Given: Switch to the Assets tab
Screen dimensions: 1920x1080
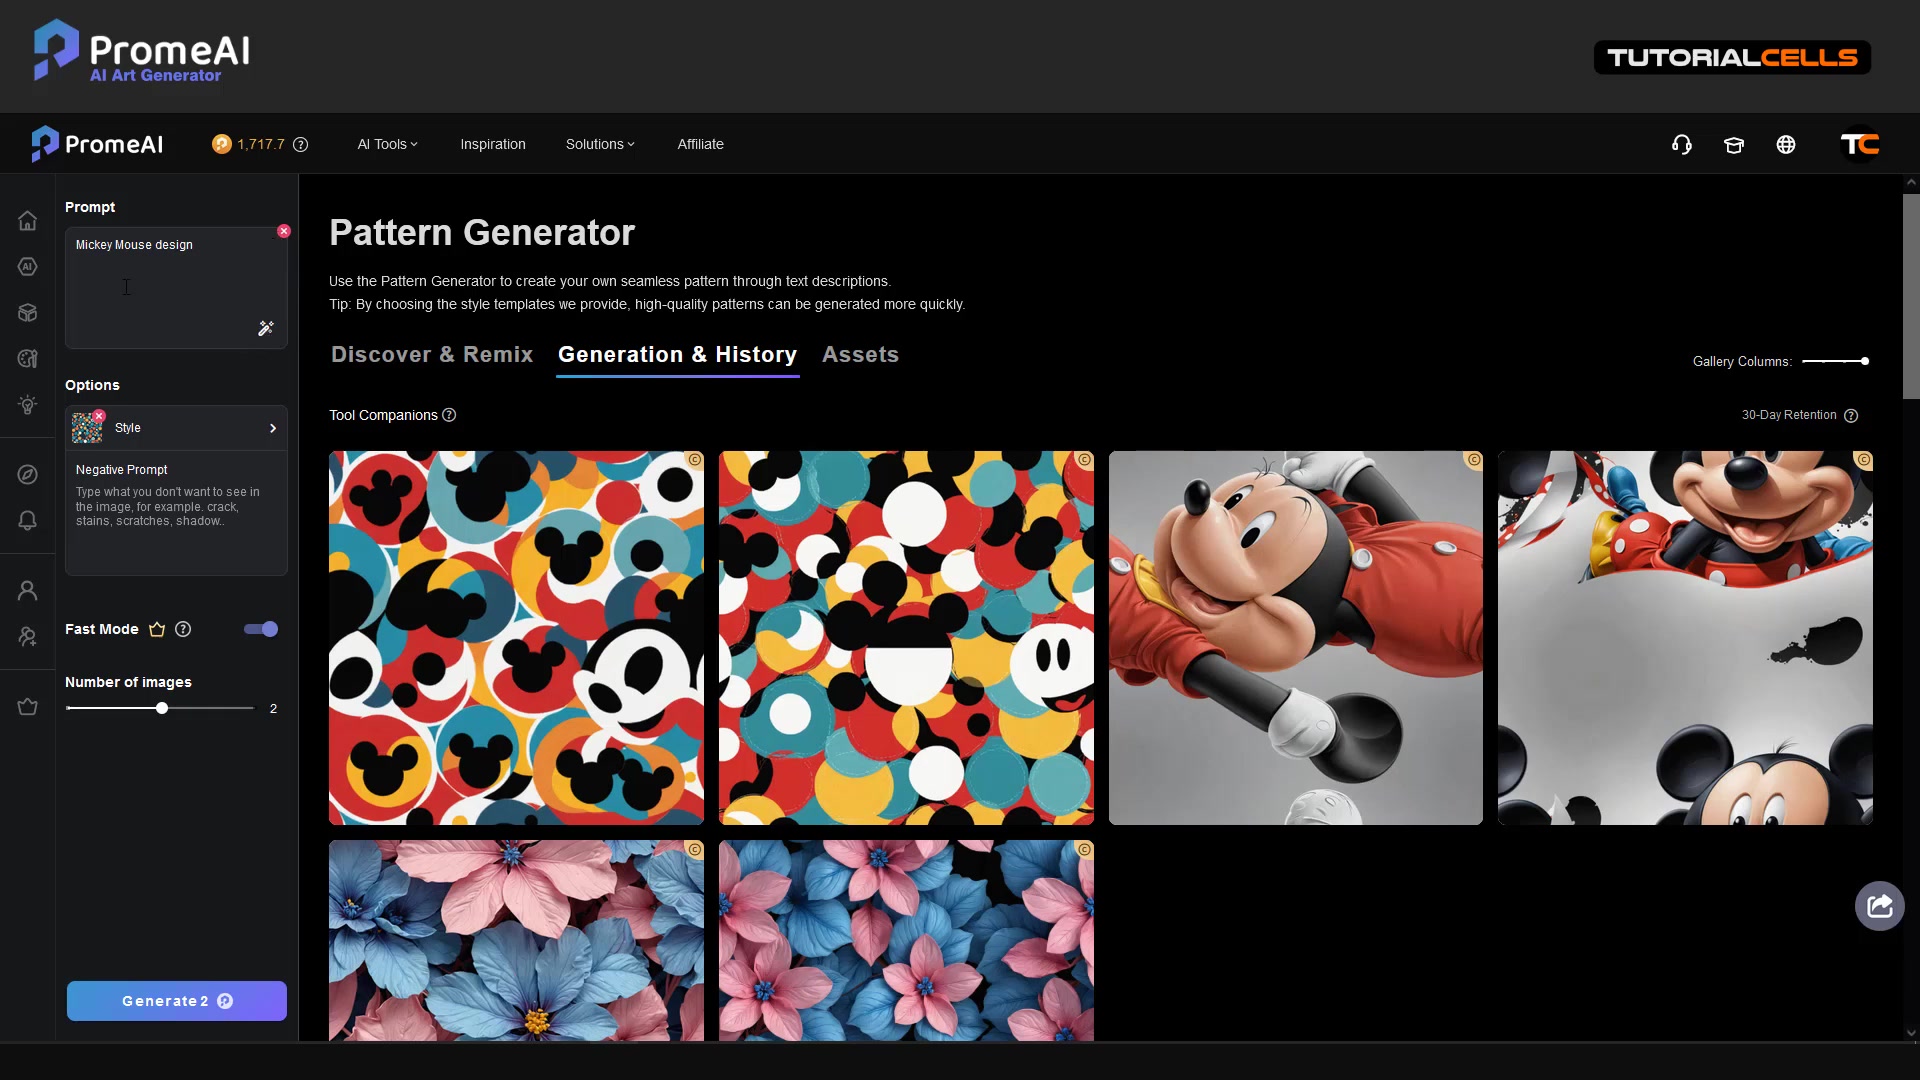Looking at the screenshot, I should (x=860, y=355).
